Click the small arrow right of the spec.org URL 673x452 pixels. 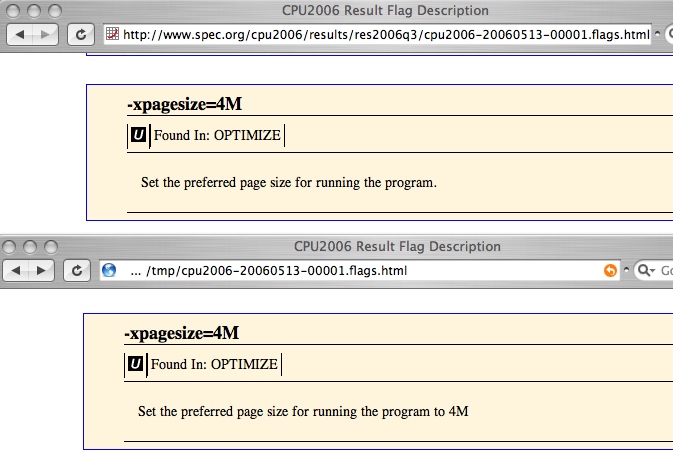pyautogui.click(x=660, y=35)
